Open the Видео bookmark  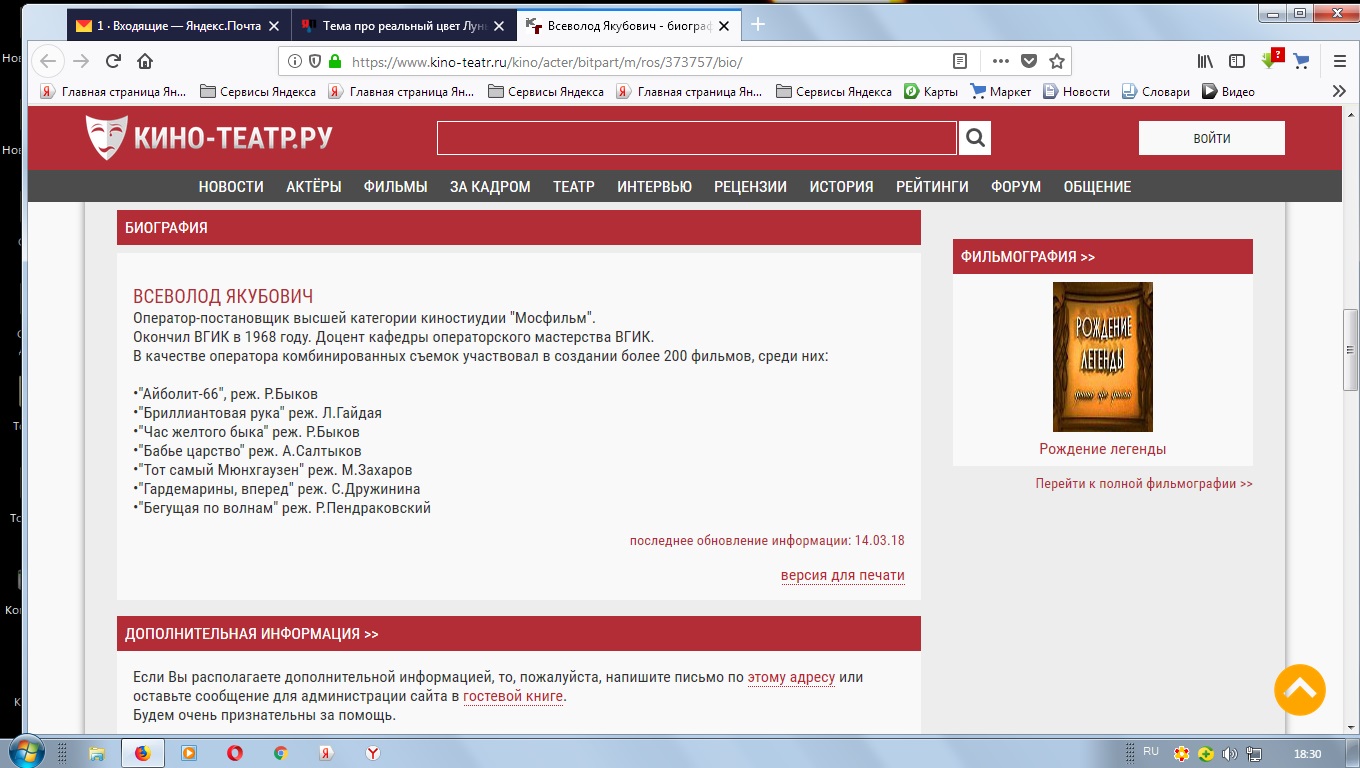coord(1227,91)
